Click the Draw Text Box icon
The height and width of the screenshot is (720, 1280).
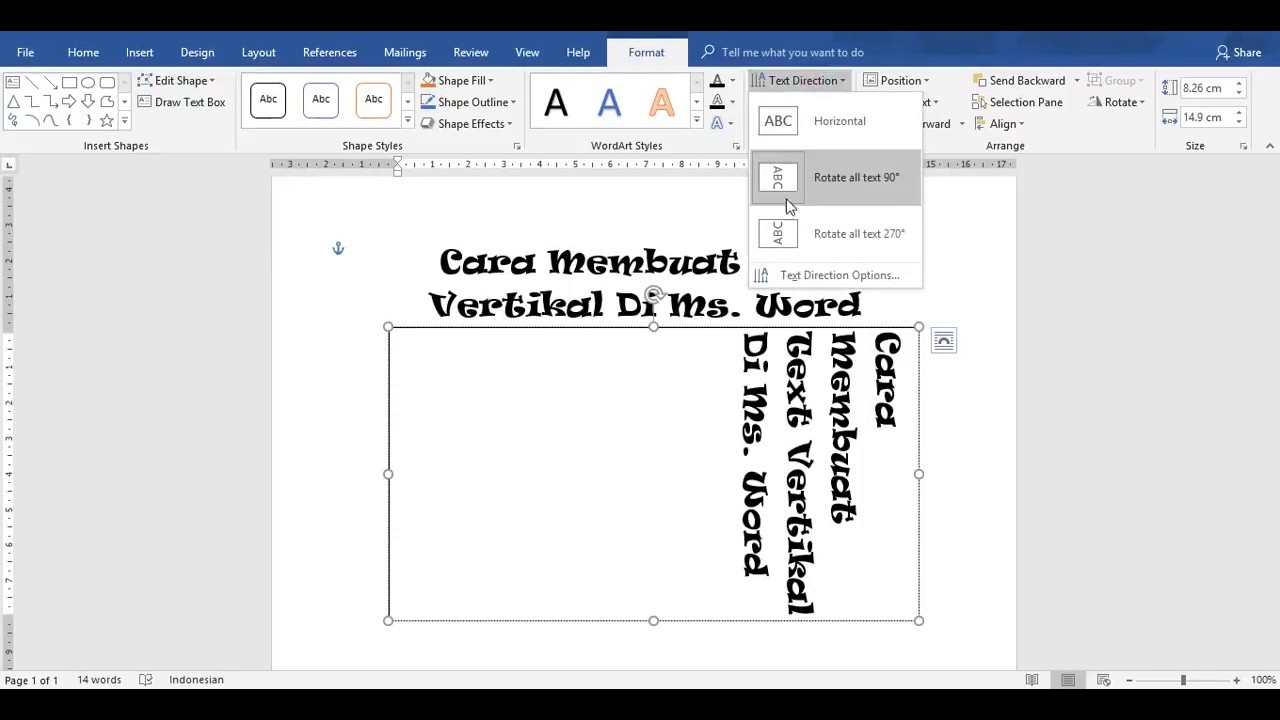coord(144,102)
